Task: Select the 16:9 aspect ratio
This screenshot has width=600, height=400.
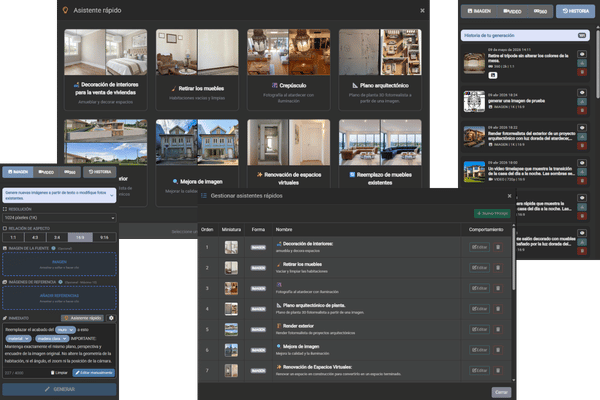Action: click(80, 238)
